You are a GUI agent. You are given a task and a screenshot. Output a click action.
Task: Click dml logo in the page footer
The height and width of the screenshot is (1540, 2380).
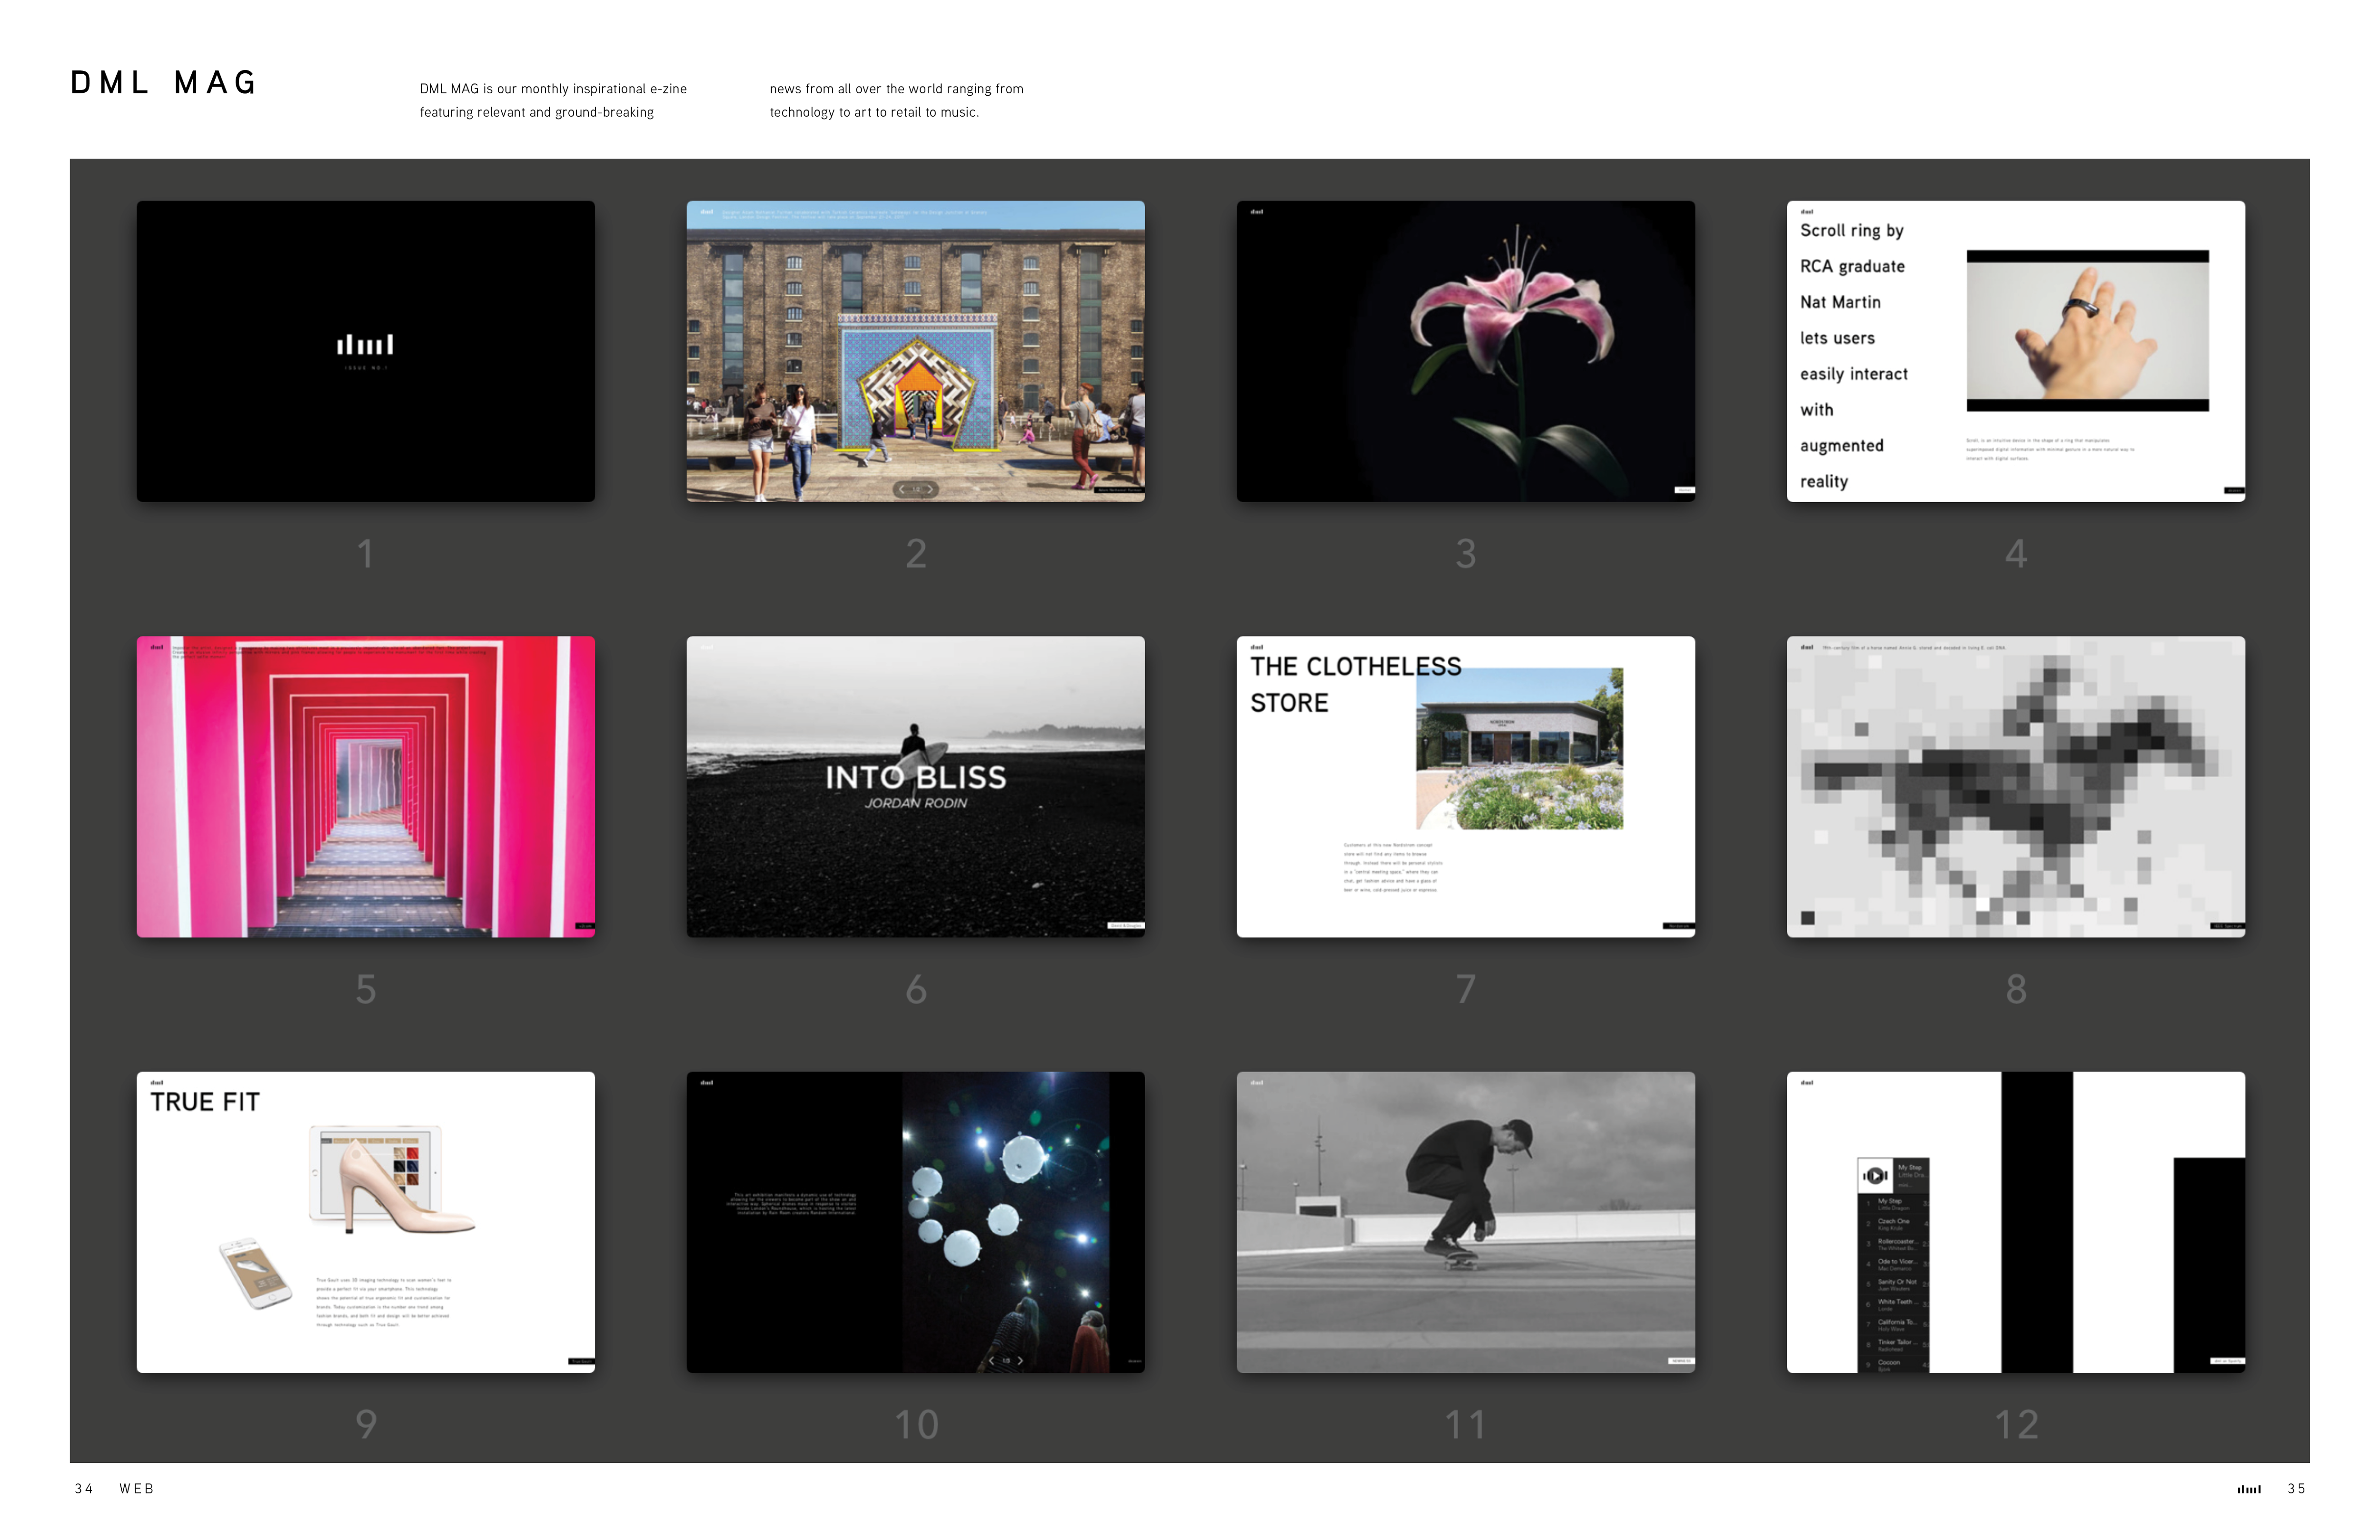(2249, 1489)
